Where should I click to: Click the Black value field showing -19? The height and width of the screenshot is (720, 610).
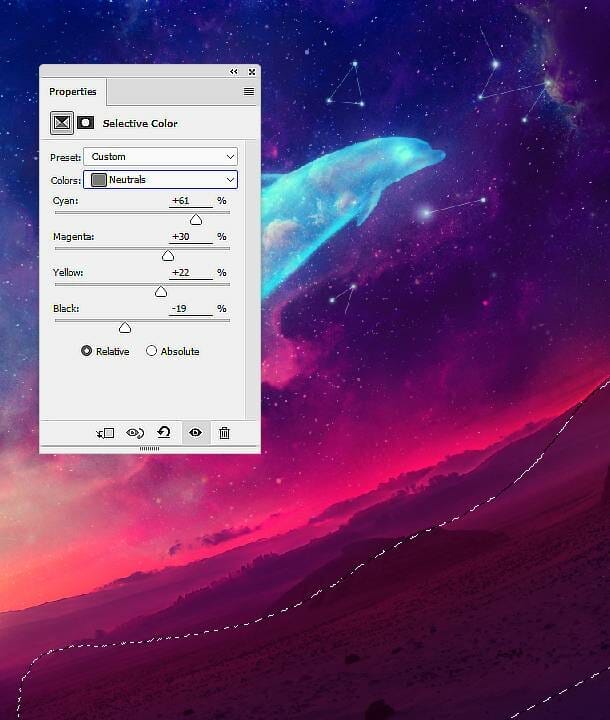click(191, 309)
